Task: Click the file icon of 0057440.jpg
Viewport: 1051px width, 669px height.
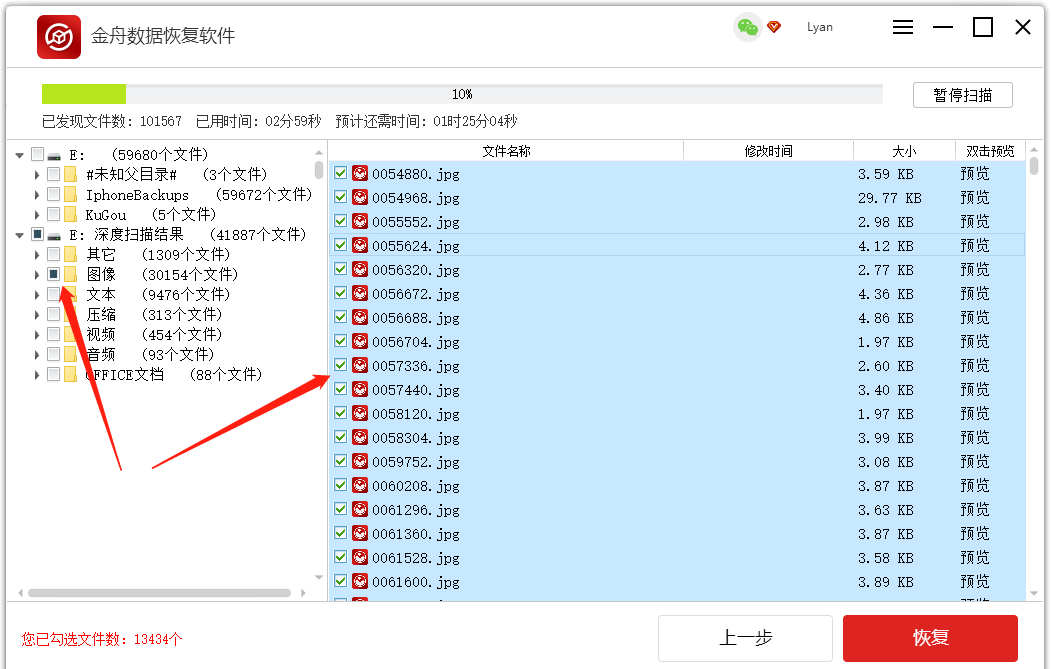Action: click(361, 389)
